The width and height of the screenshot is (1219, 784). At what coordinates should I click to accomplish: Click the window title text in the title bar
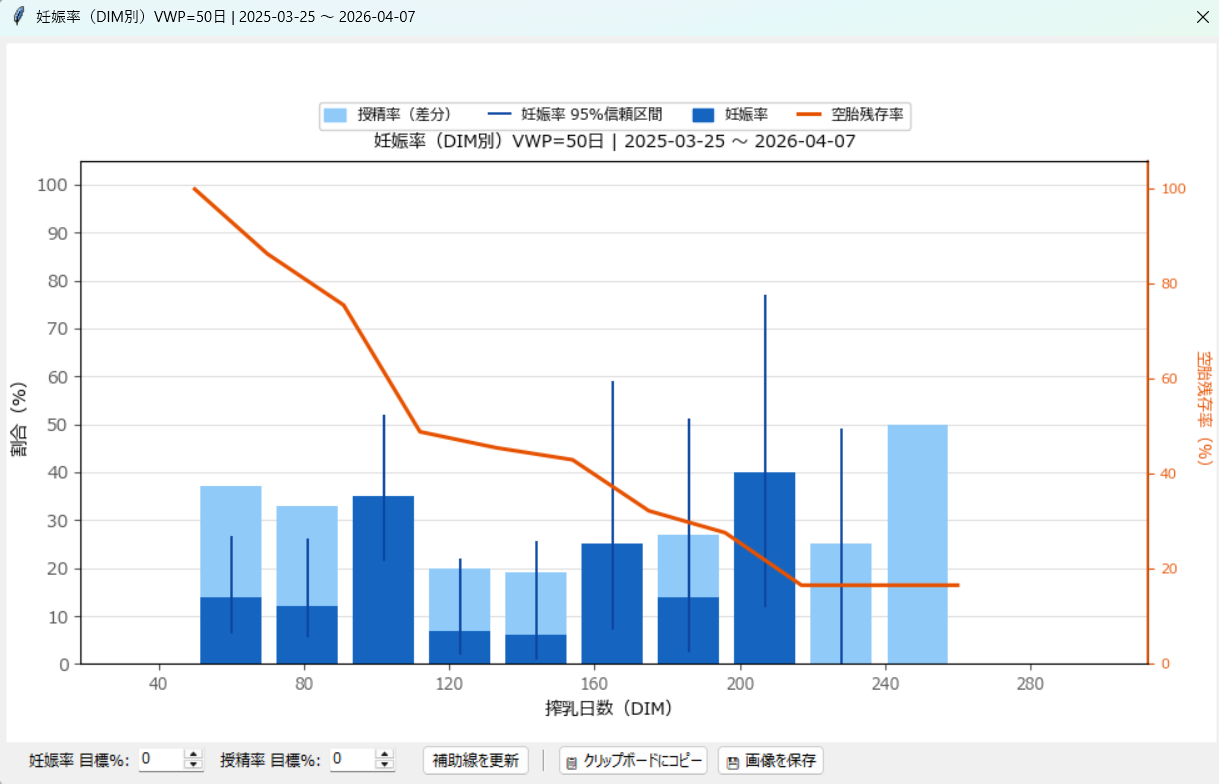tap(226, 16)
